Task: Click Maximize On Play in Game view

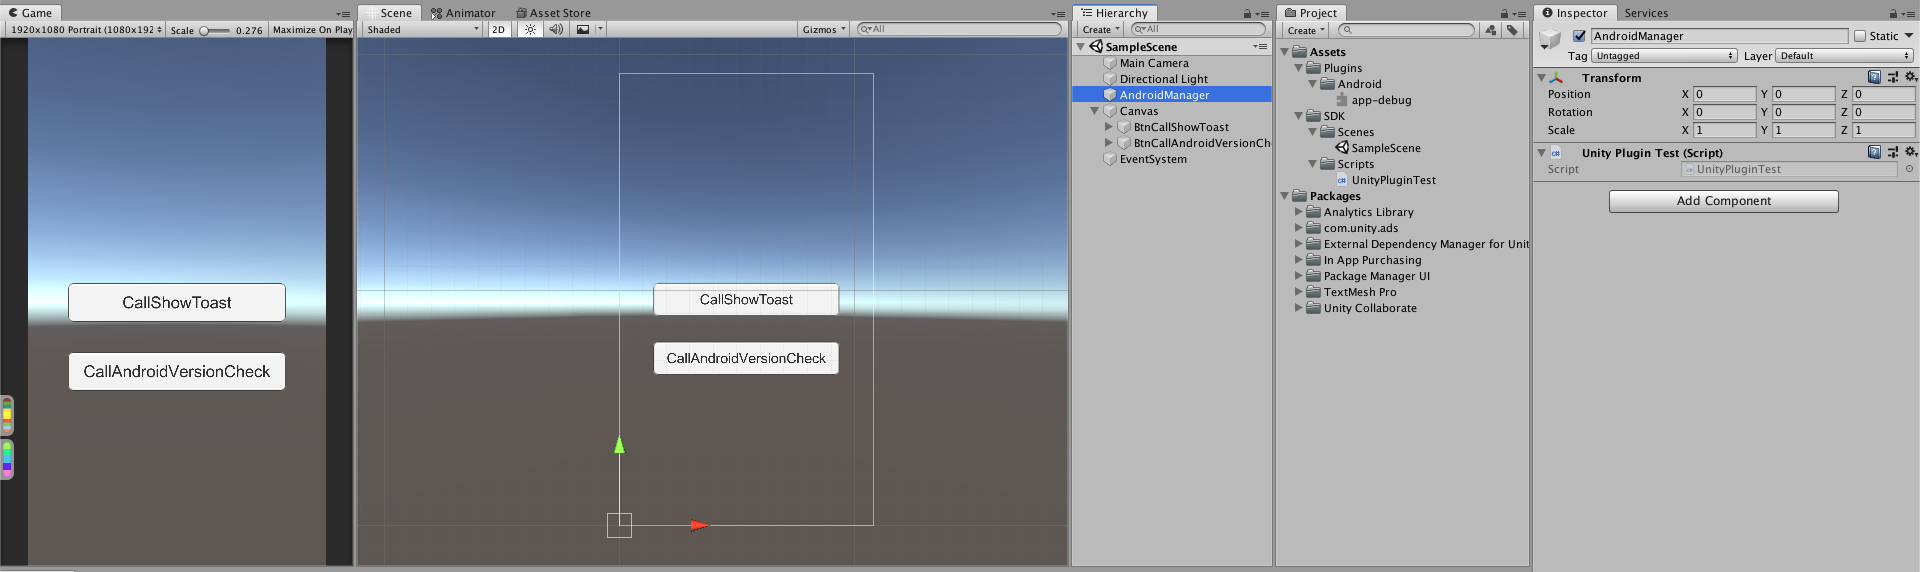Action: point(312,30)
